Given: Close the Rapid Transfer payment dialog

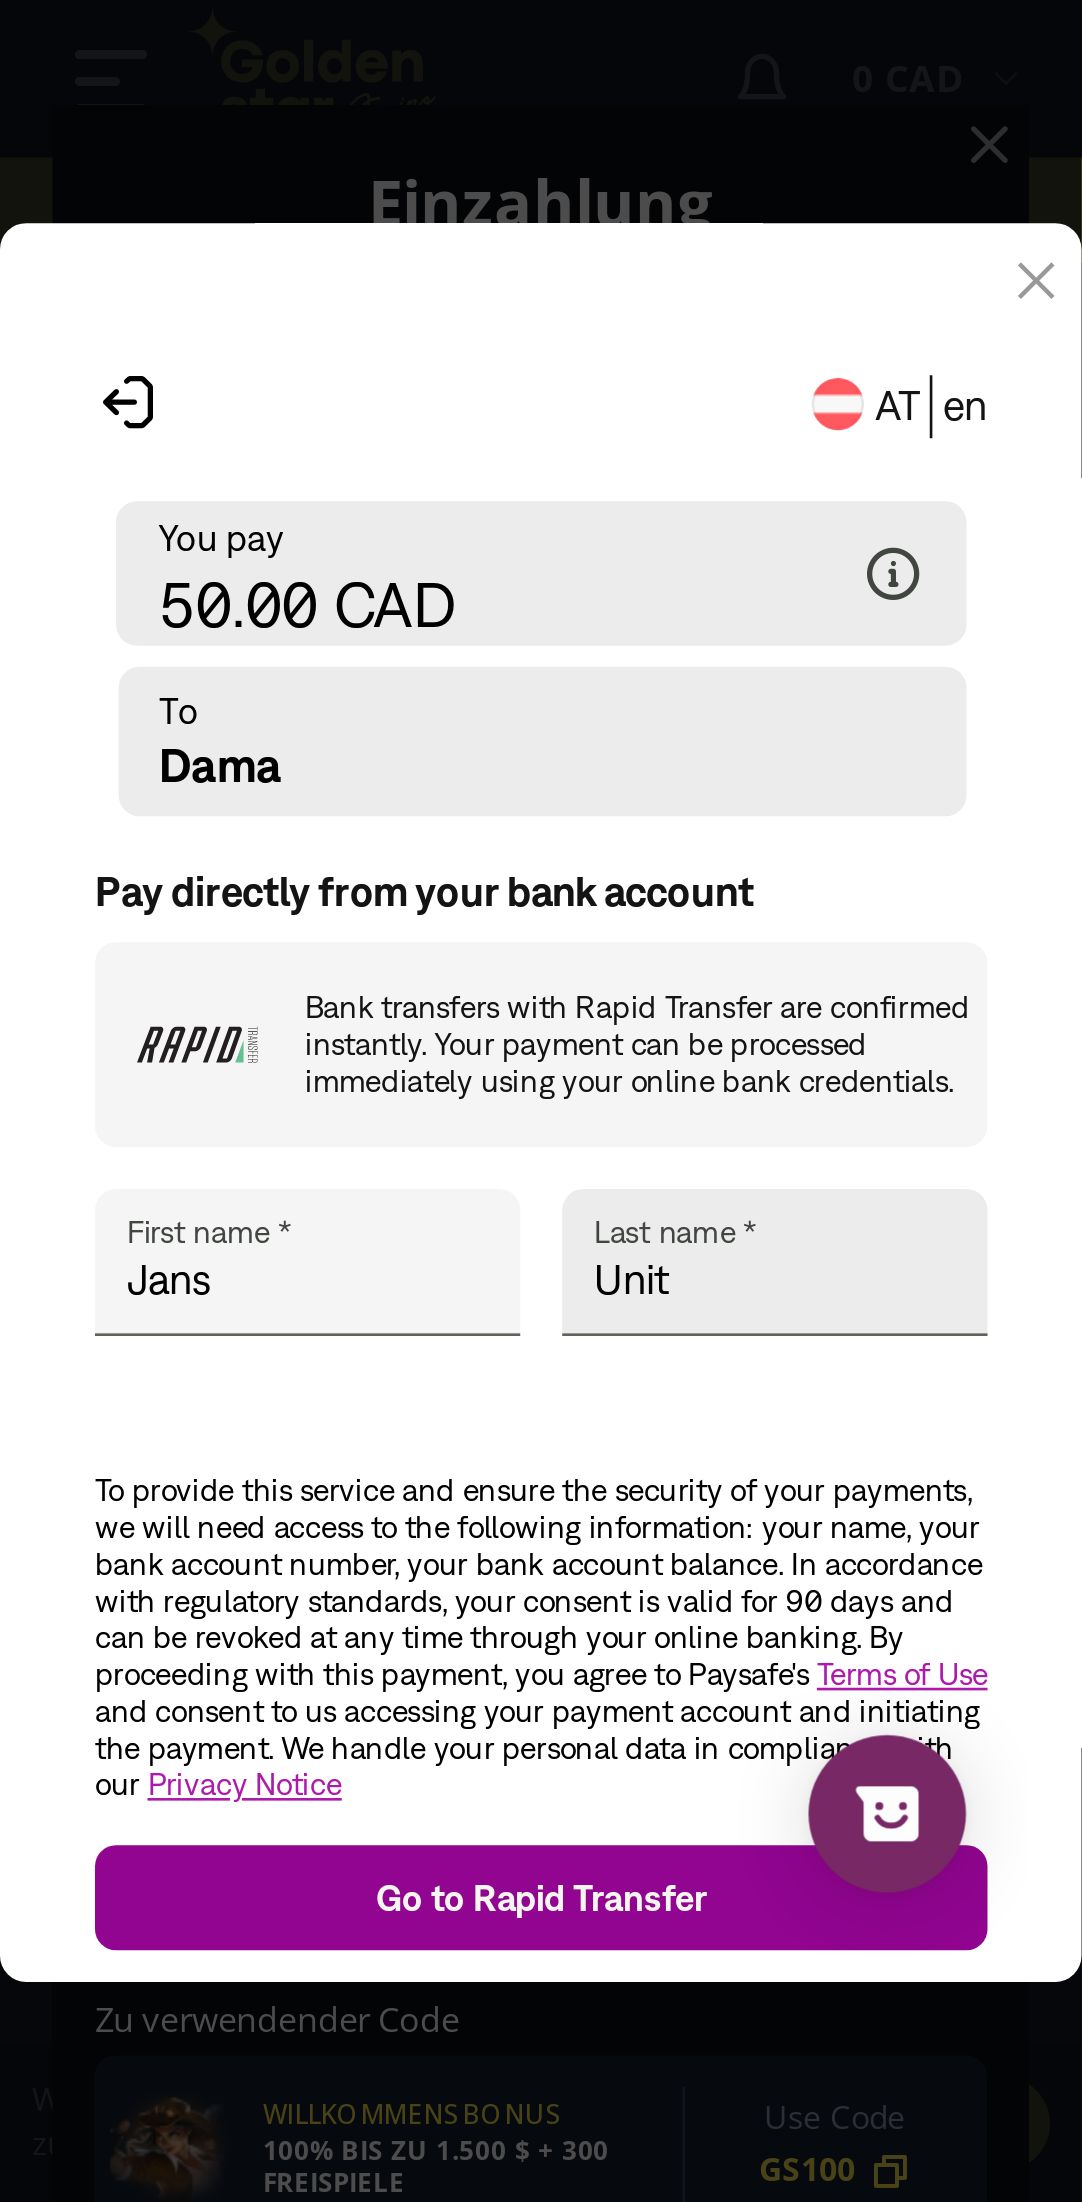Looking at the screenshot, I should (x=1035, y=281).
